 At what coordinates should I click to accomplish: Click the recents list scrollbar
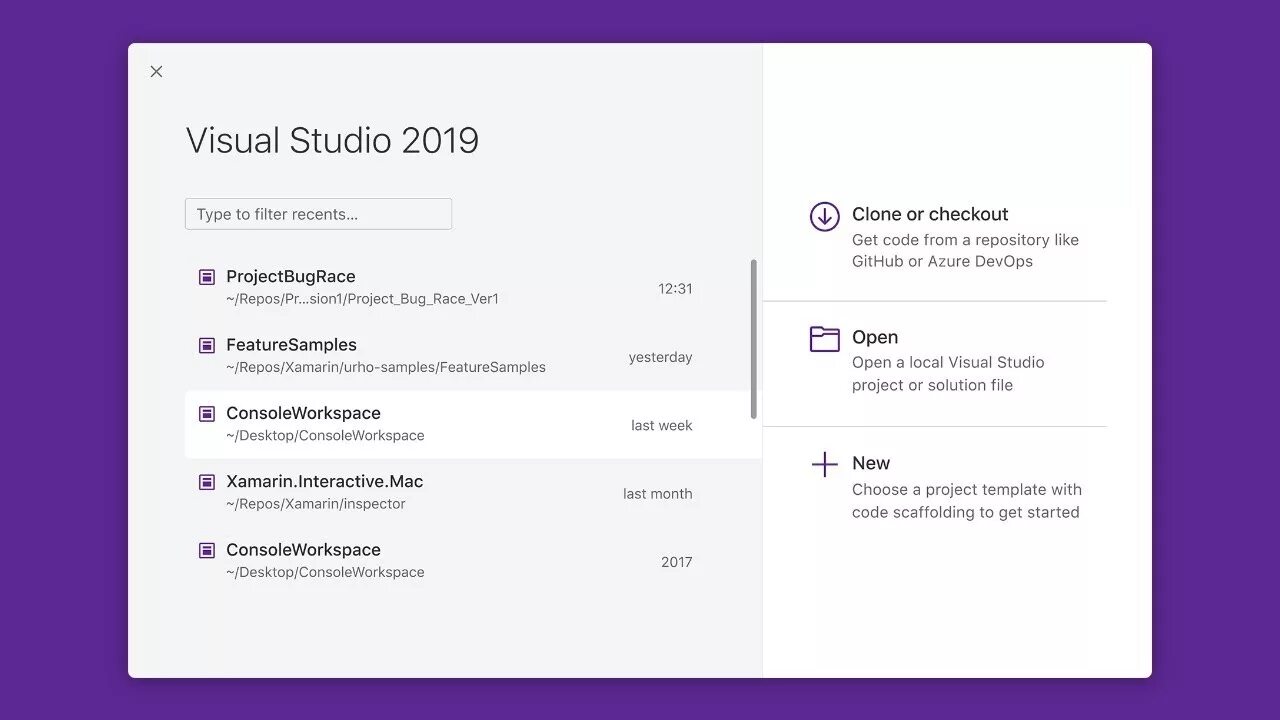(753, 339)
